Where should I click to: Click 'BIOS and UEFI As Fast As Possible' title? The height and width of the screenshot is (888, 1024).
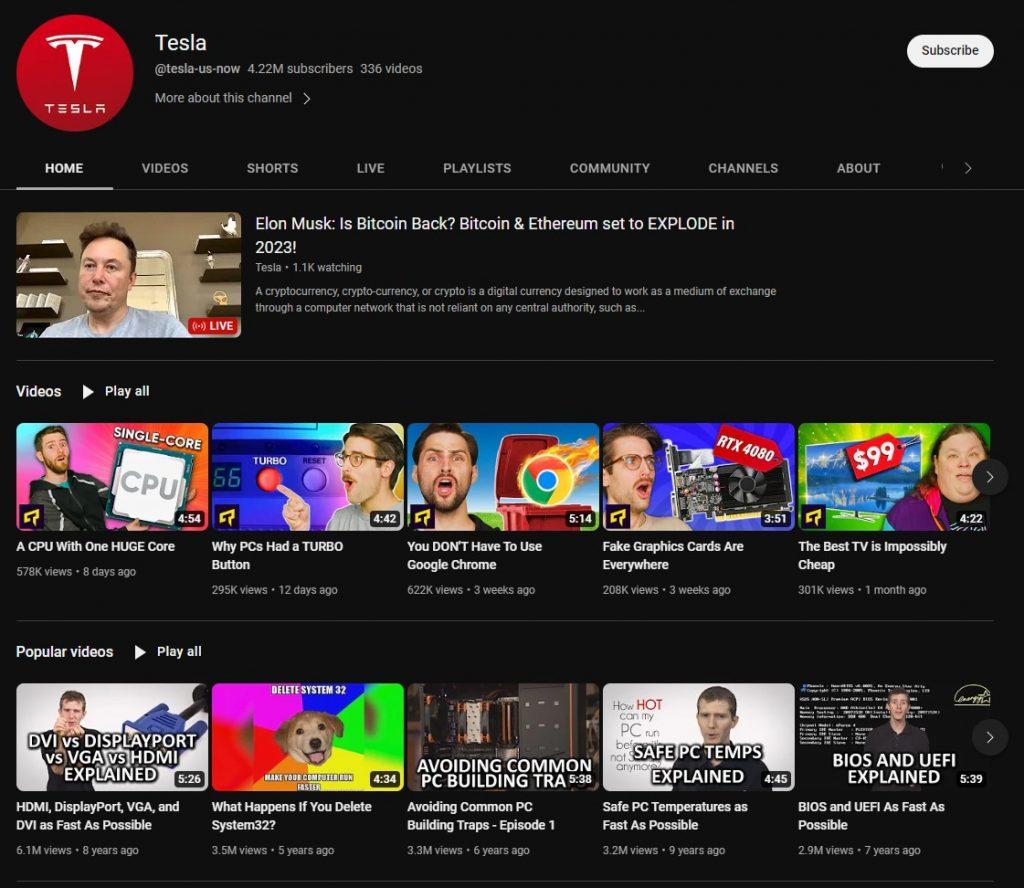(x=871, y=816)
